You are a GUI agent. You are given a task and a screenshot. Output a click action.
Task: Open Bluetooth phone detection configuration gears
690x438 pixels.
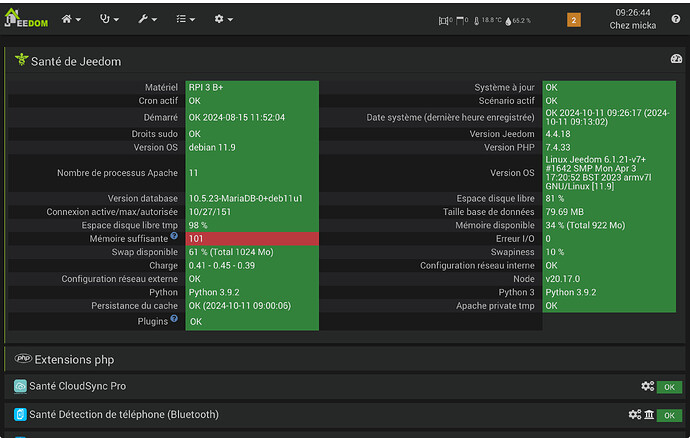pos(635,414)
